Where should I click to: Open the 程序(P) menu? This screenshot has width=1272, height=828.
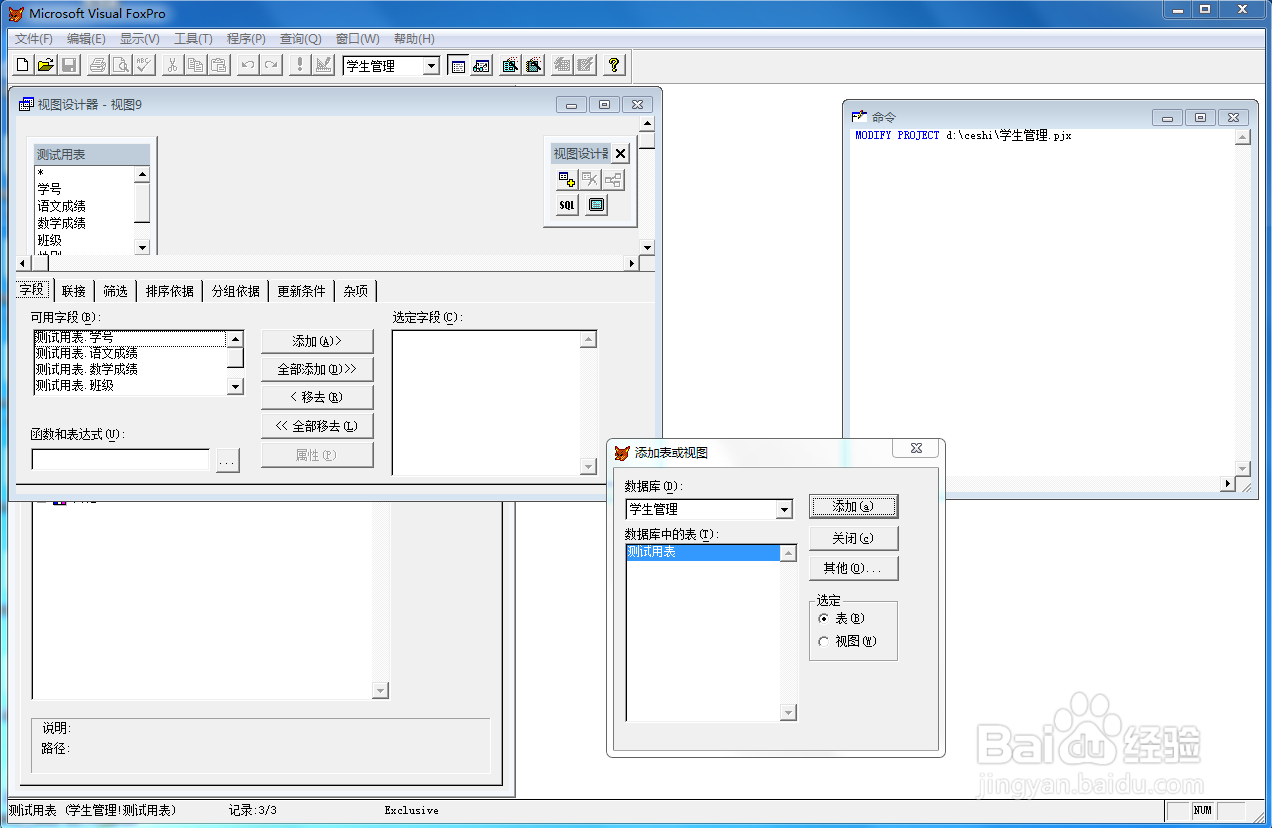click(246, 39)
